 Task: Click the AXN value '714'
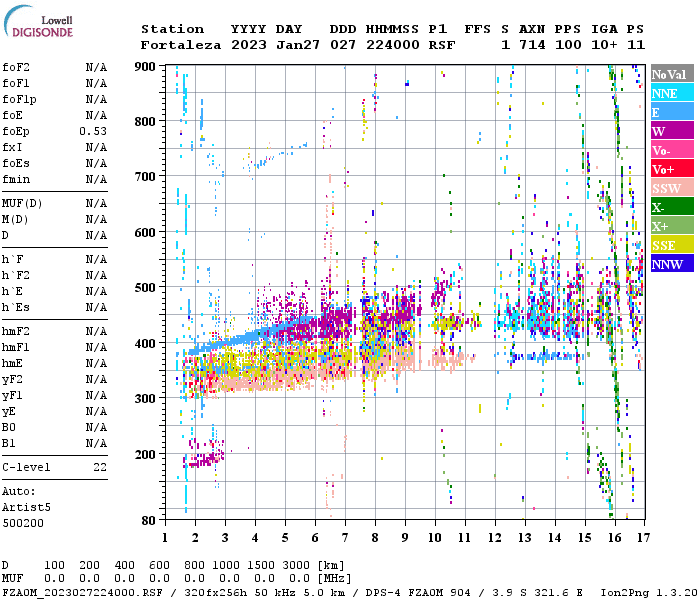pos(532,45)
